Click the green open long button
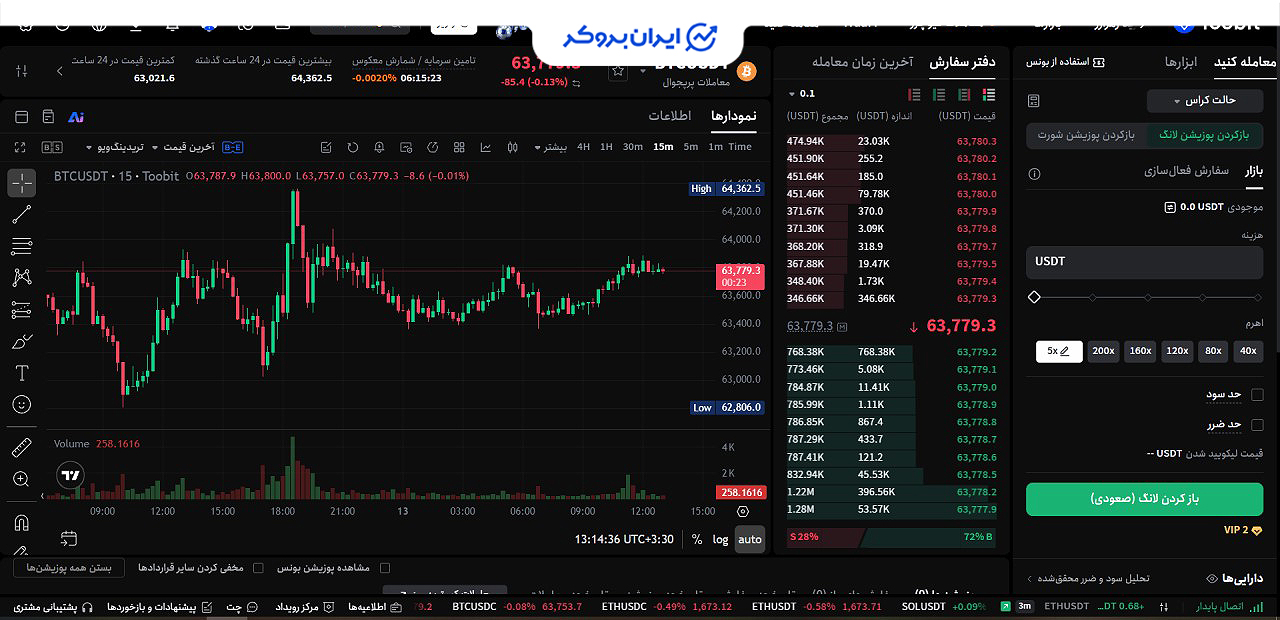 tap(1144, 498)
